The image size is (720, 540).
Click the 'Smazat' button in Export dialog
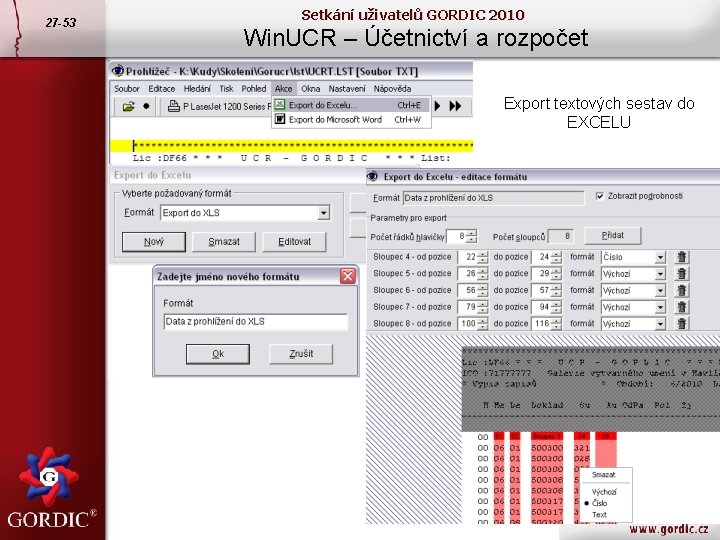tap(224, 242)
